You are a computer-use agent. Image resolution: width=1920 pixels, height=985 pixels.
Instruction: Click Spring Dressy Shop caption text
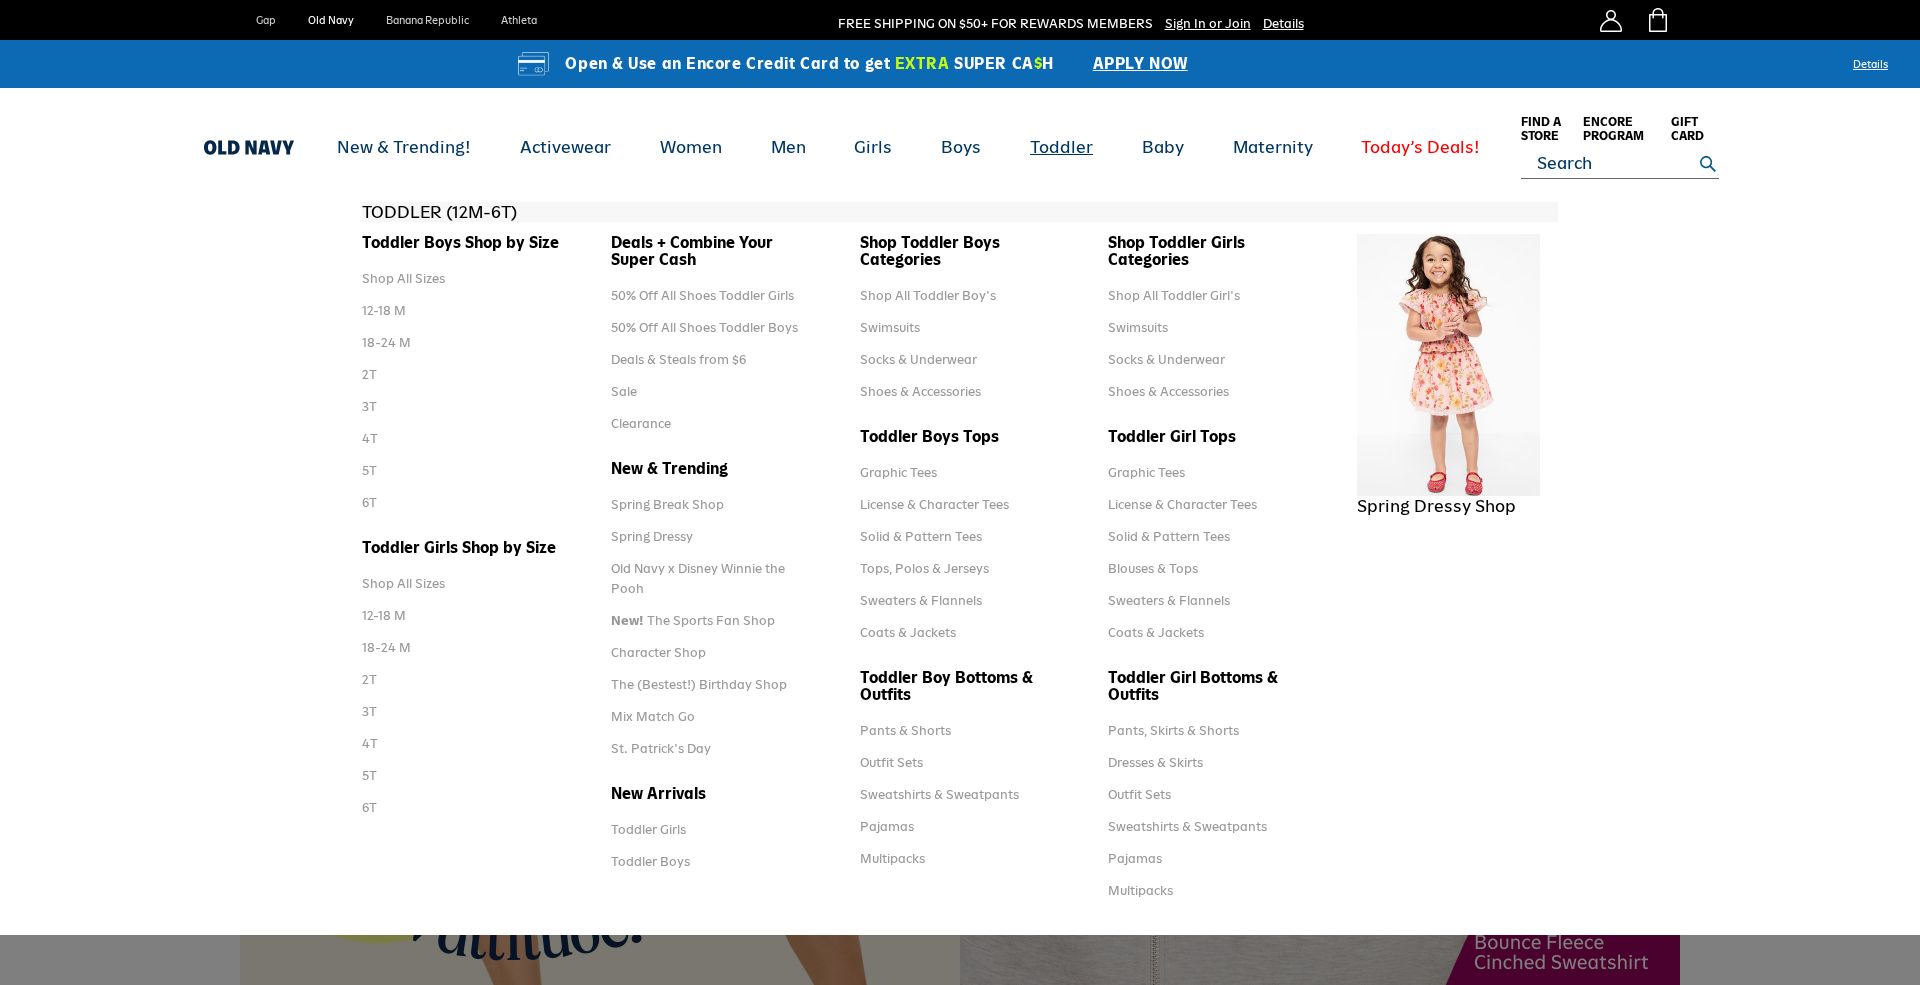[x=1435, y=506]
